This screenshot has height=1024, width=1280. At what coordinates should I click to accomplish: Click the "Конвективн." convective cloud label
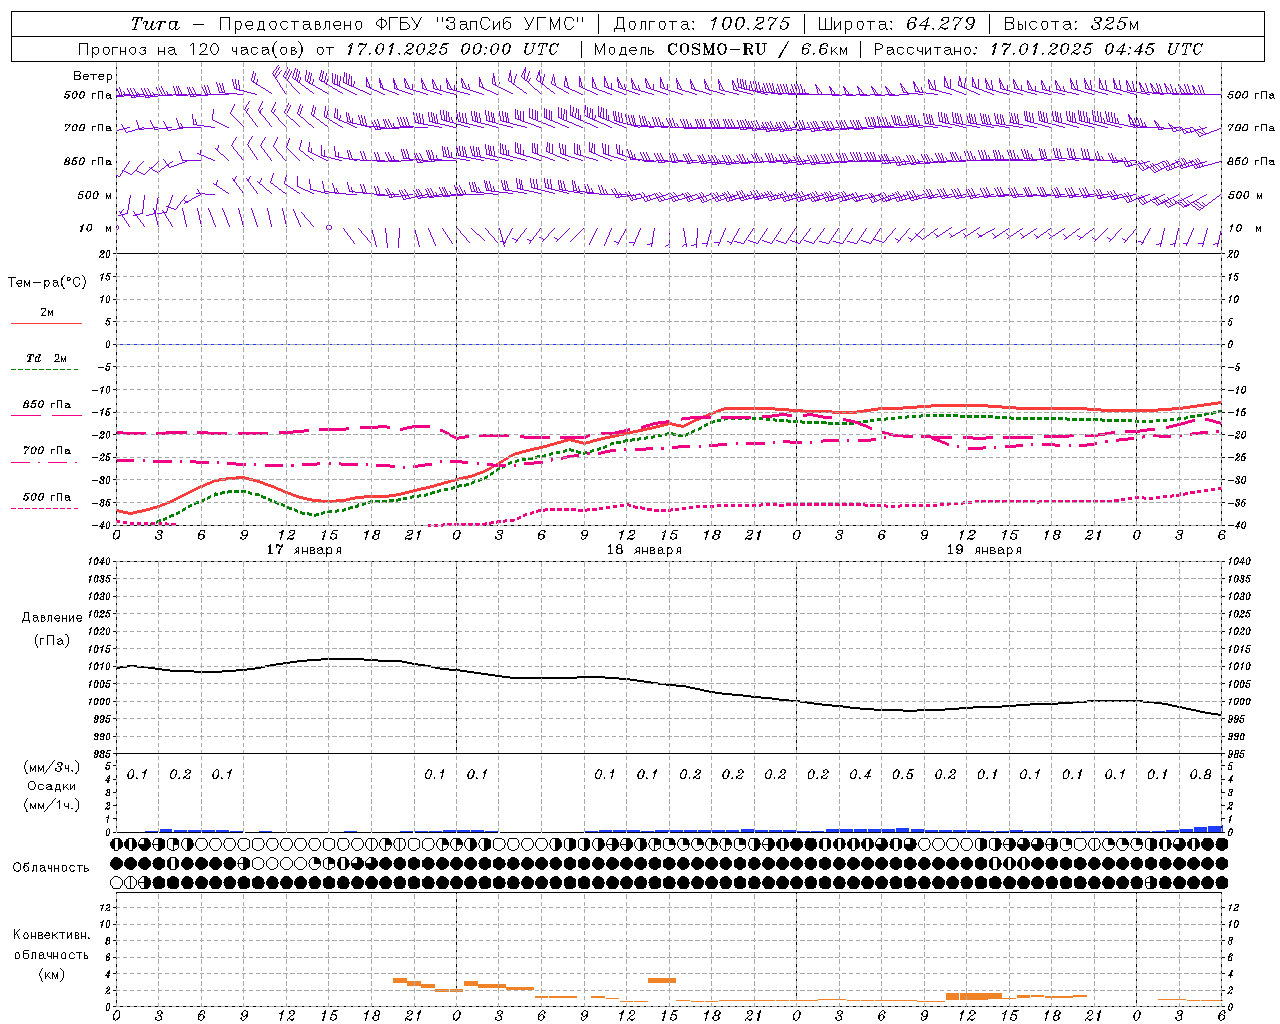(51, 935)
